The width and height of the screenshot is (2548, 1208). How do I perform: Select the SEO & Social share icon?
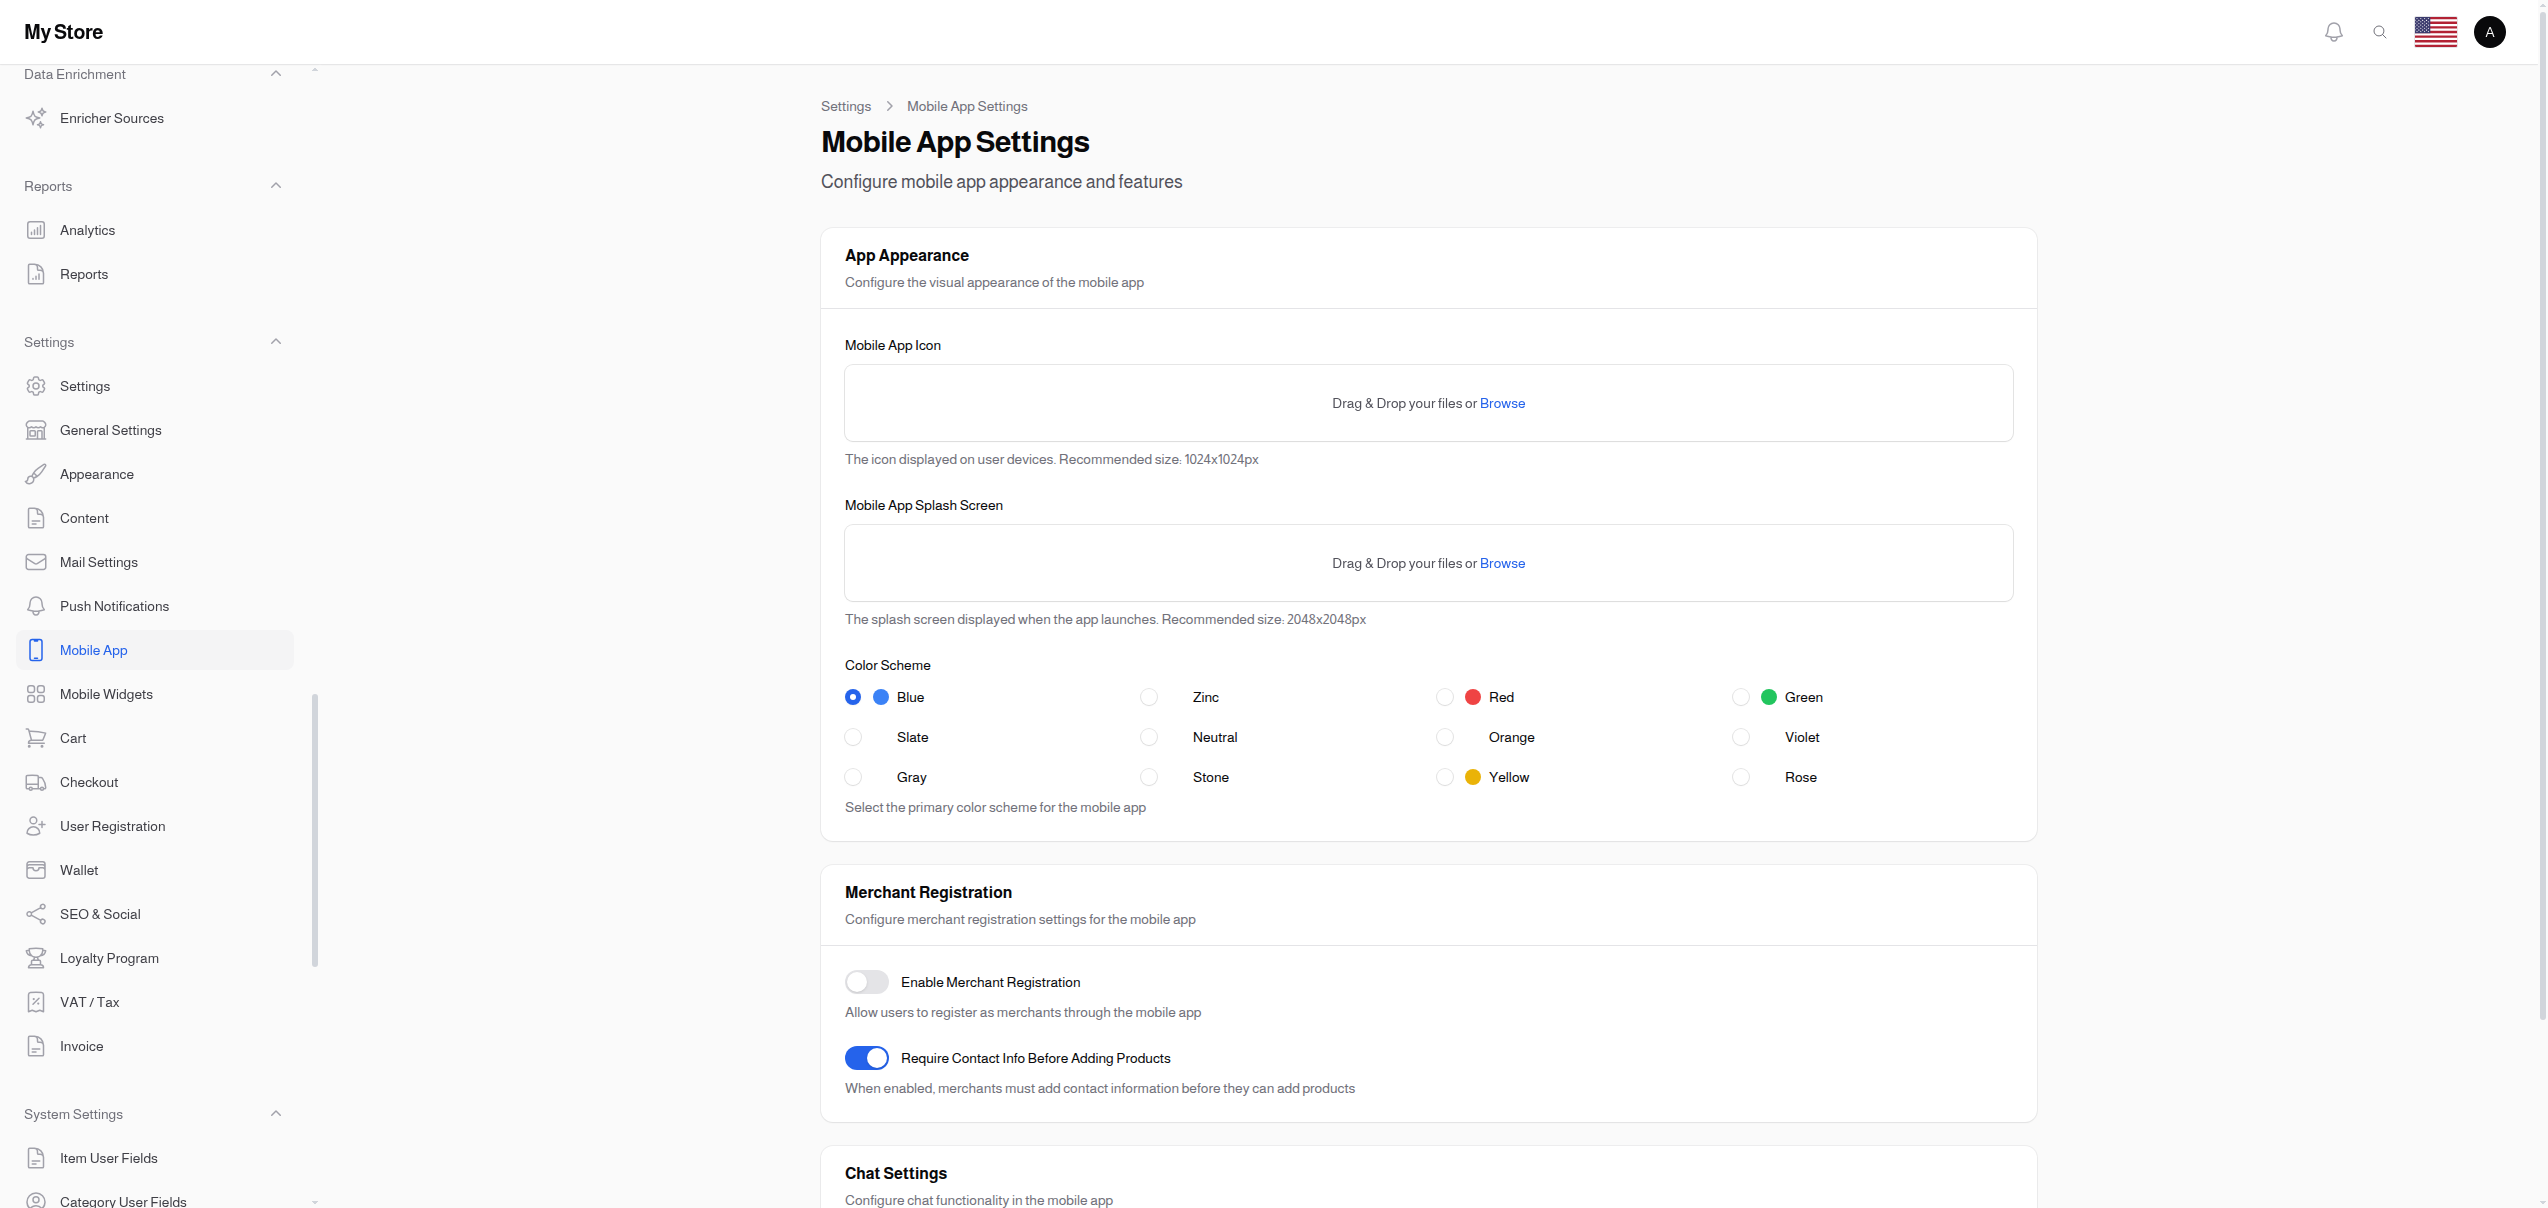(36, 914)
